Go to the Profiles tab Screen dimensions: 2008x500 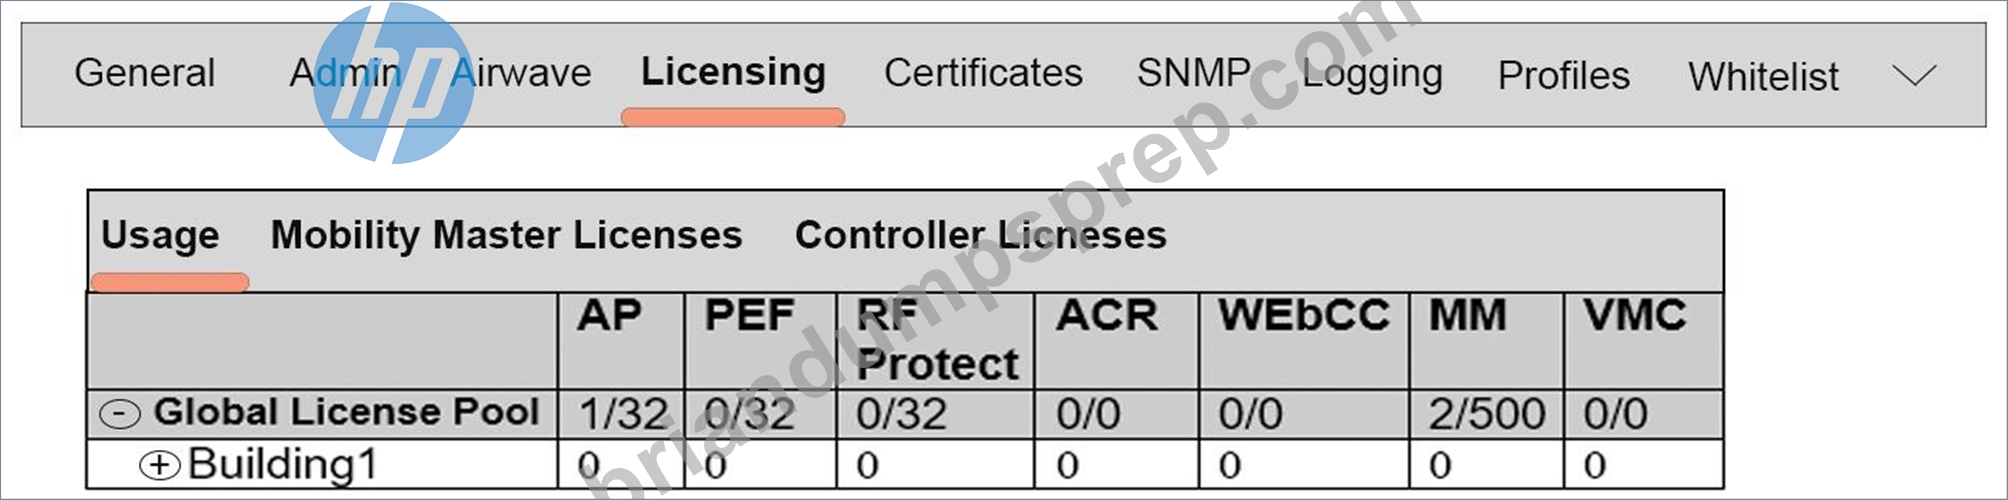click(1563, 76)
